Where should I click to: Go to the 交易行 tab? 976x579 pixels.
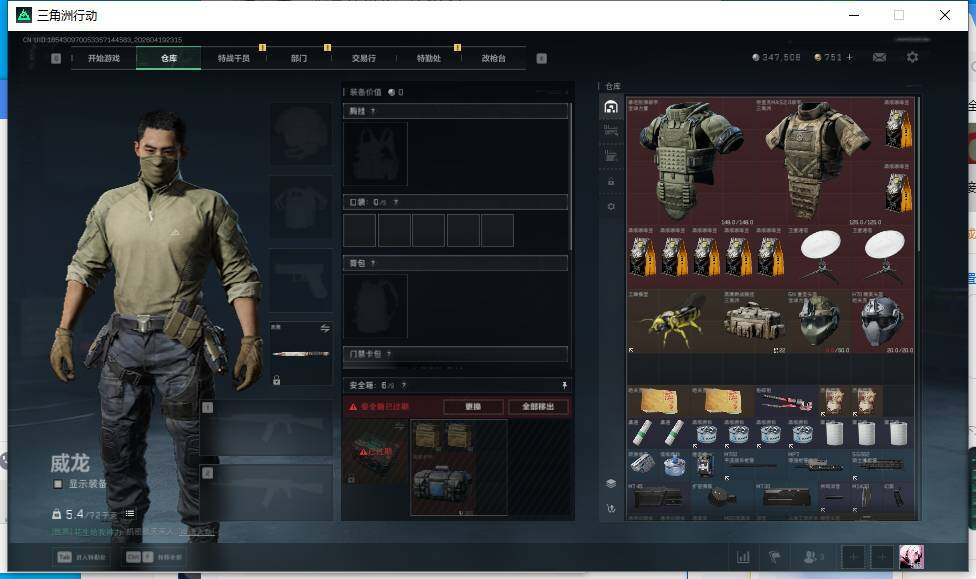364,58
